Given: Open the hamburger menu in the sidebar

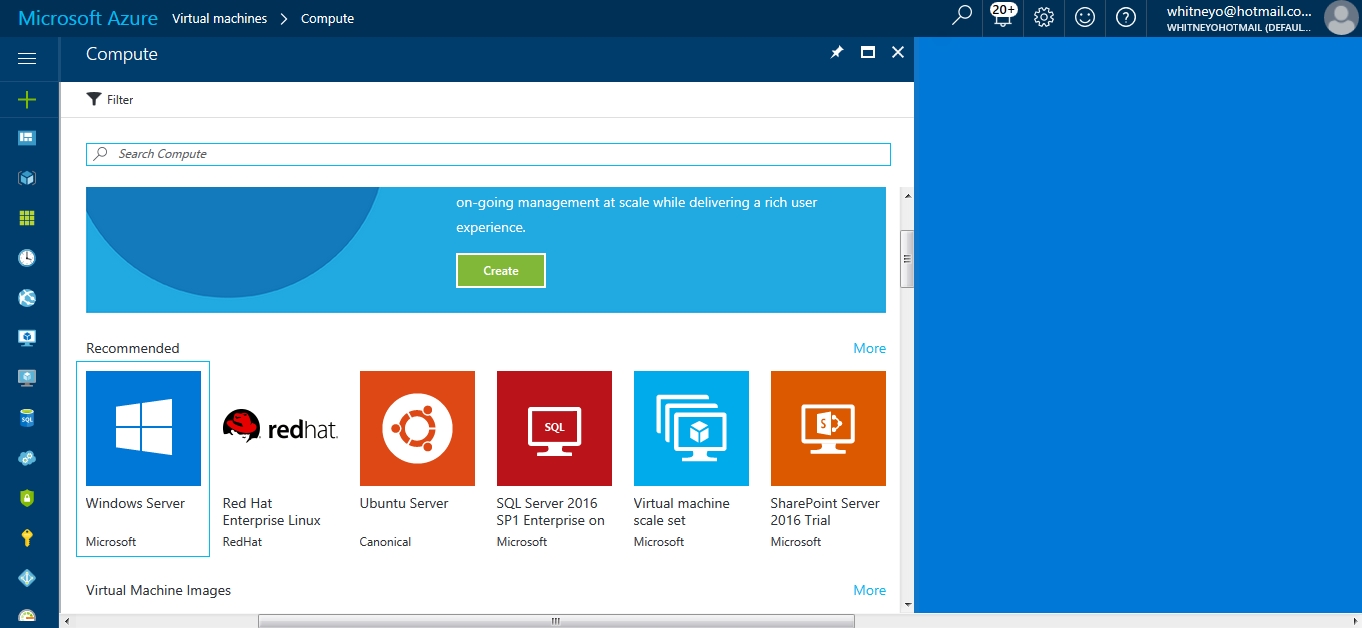Looking at the screenshot, I should click(27, 59).
